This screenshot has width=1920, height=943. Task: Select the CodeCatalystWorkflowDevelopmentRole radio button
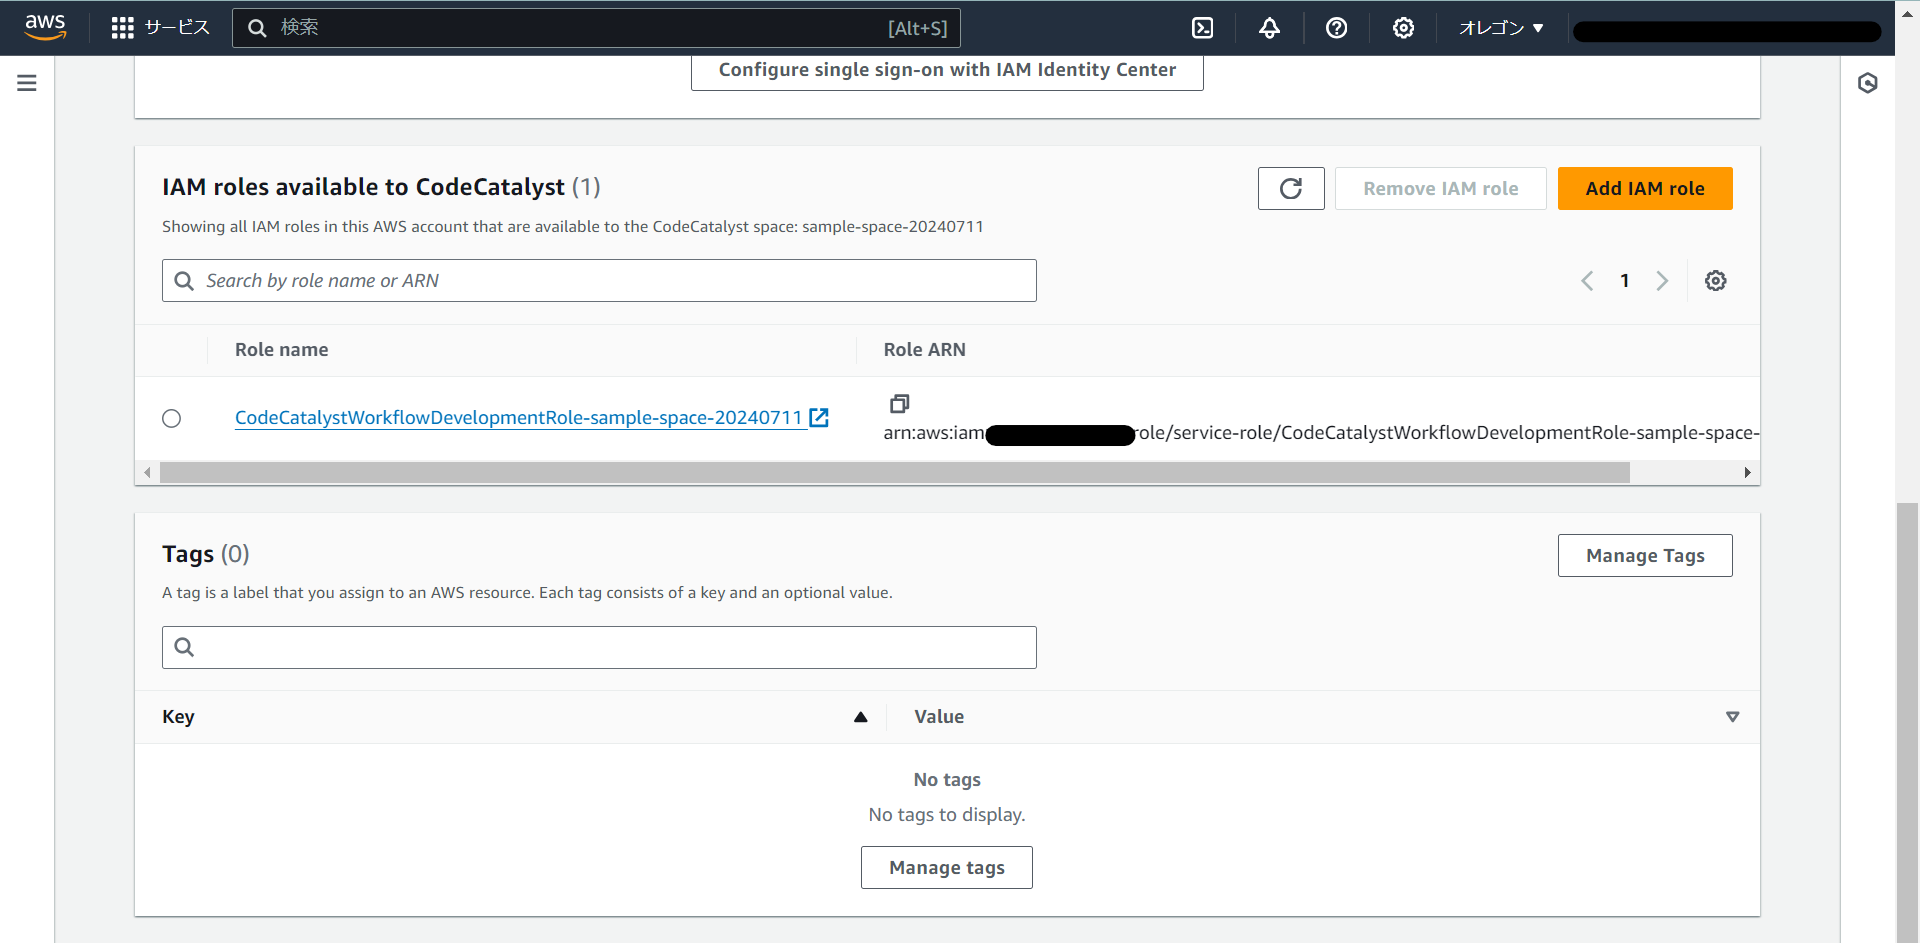(171, 418)
